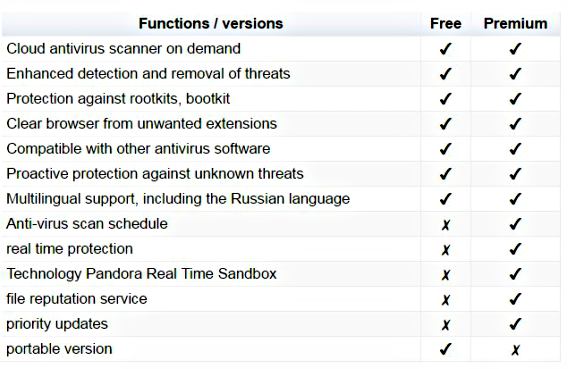Click the Premium checkmark for Protection against rootkits
568x369 pixels.
tap(515, 99)
